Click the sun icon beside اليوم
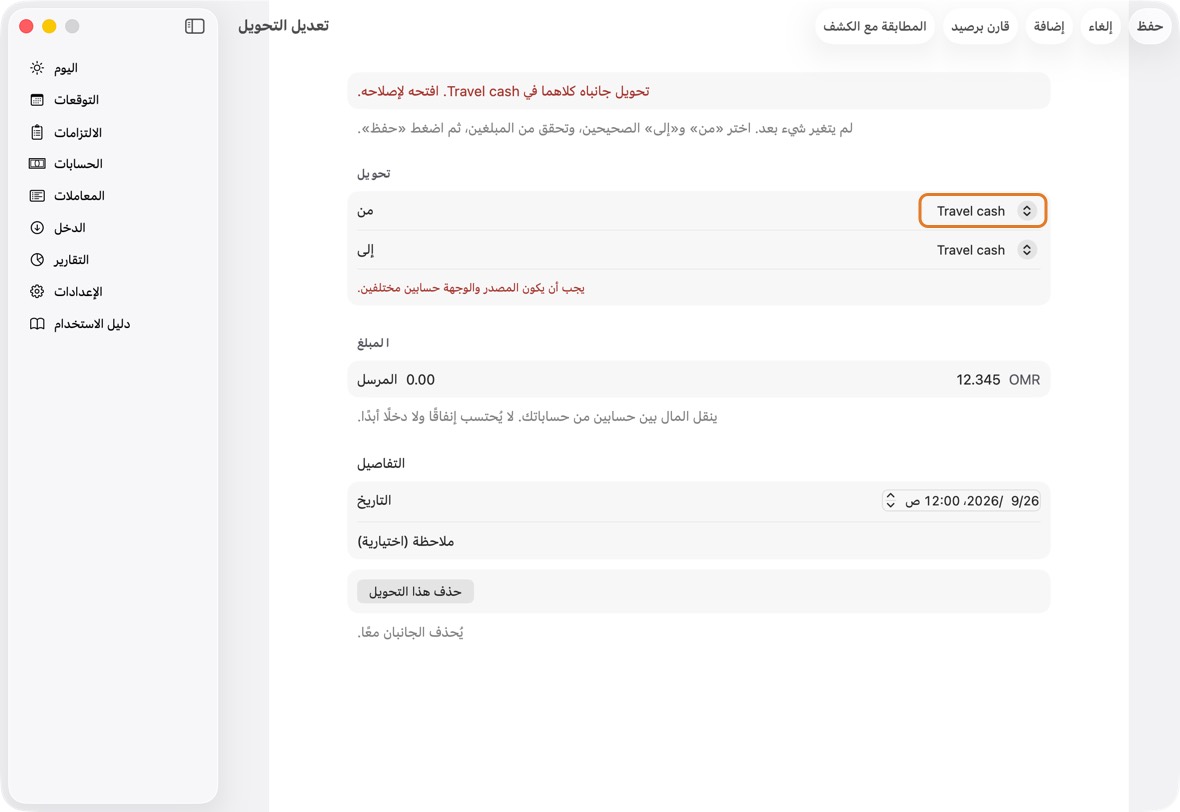1180x812 pixels. coord(37,68)
